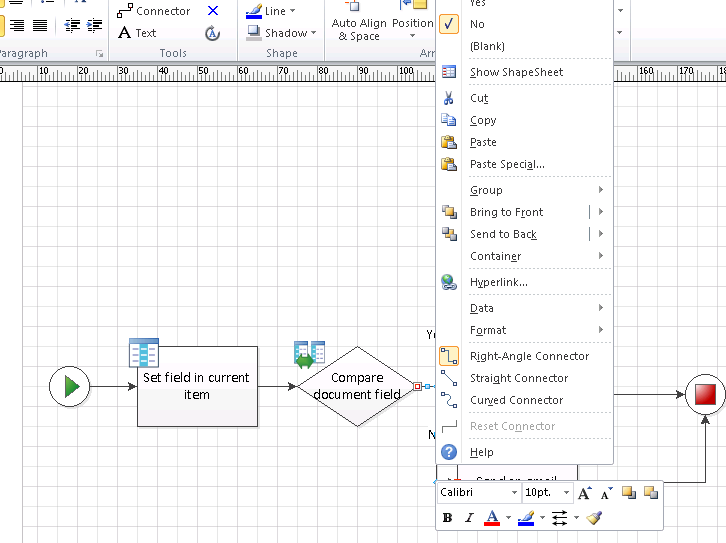The width and height of the screenshot is (726, 543).
Task: Open the Shadow dropdown arrow
Action: [313, 33]
